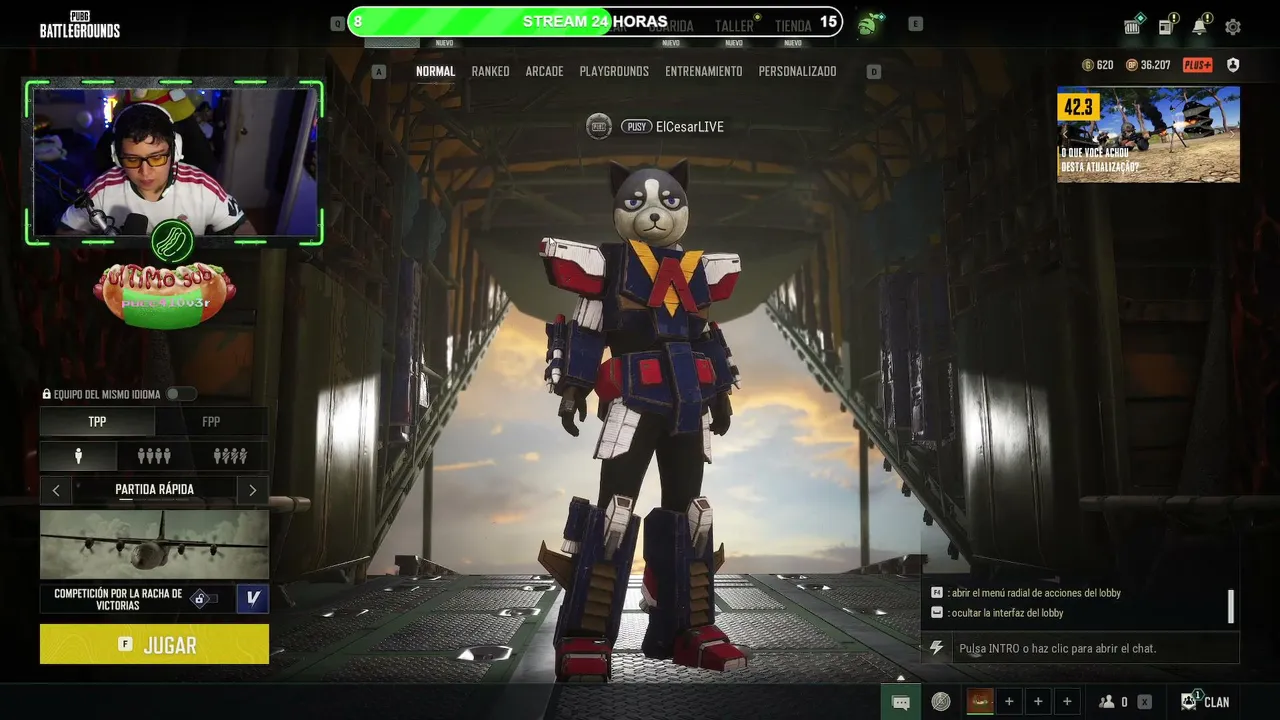This screenshot has width=1280, height=720.
Task: Select solo single-player mode
Action: 78,456
